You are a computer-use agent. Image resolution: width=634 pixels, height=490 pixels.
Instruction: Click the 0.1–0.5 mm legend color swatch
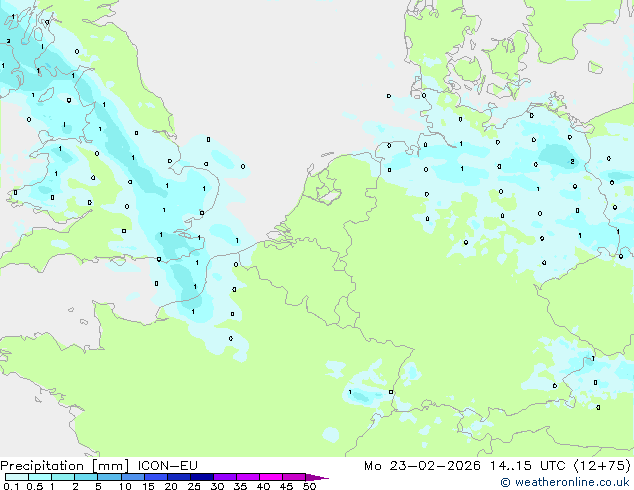[x=17, y=477]
